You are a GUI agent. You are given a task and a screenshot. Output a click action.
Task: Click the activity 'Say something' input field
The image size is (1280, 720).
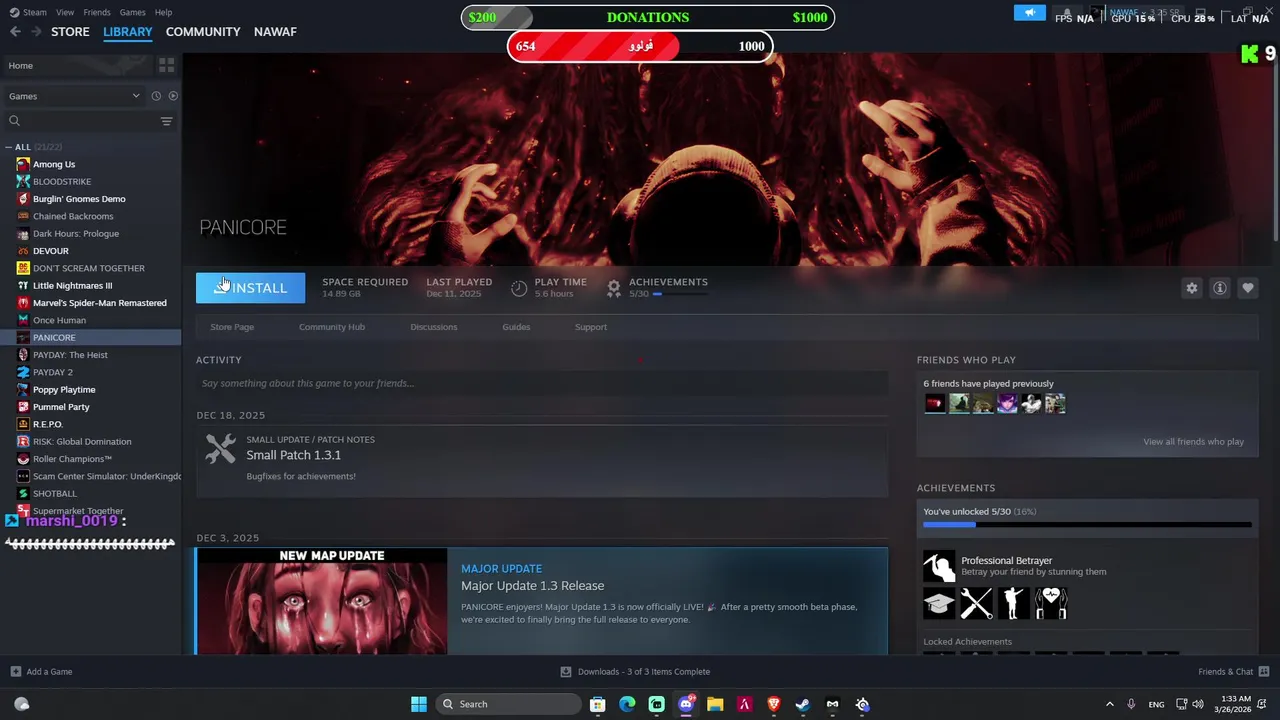pyautogui.click(x=542, y=383)
